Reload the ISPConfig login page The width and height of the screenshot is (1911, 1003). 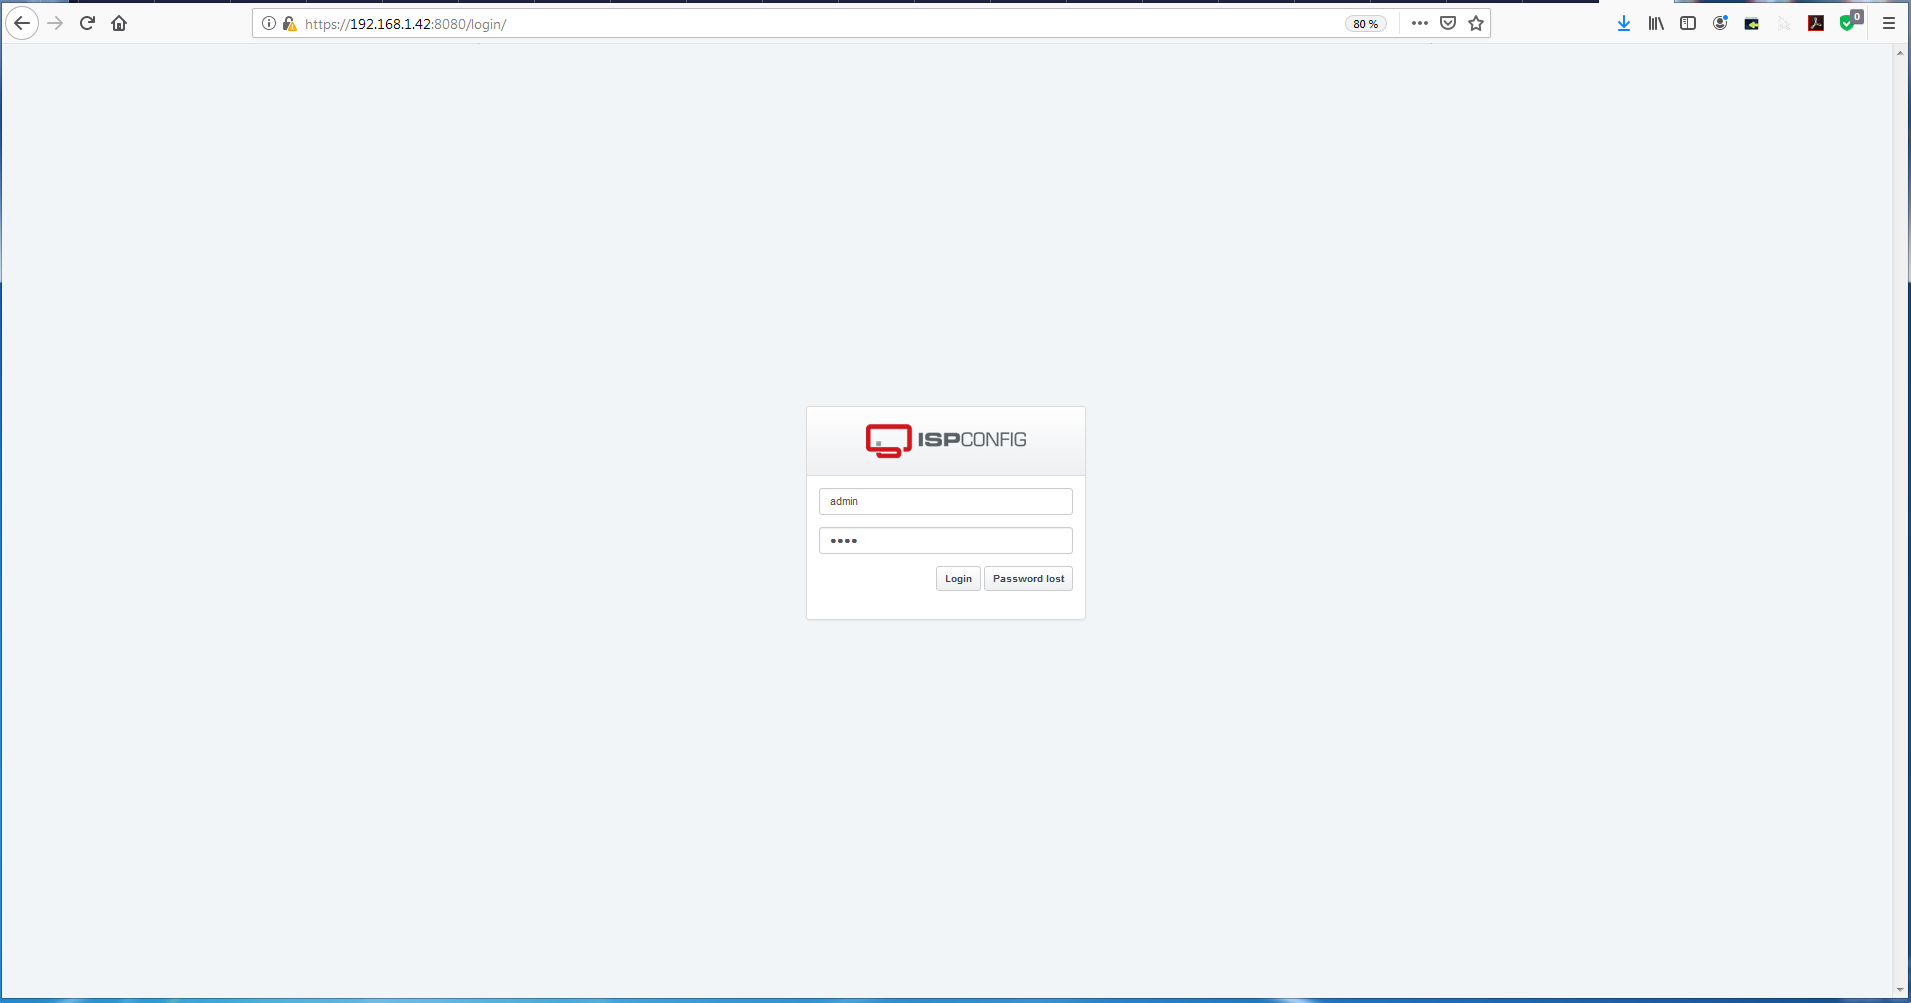pos(87,23)
